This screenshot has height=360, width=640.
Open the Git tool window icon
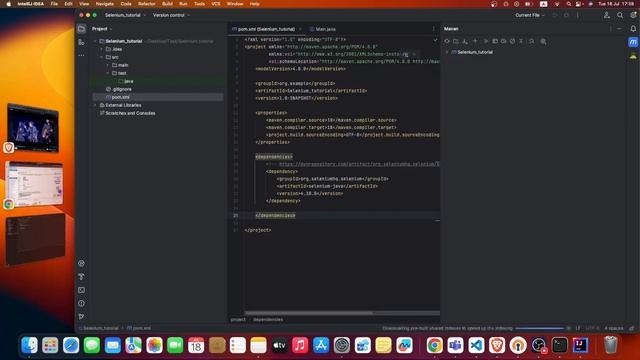pos(82,316)
